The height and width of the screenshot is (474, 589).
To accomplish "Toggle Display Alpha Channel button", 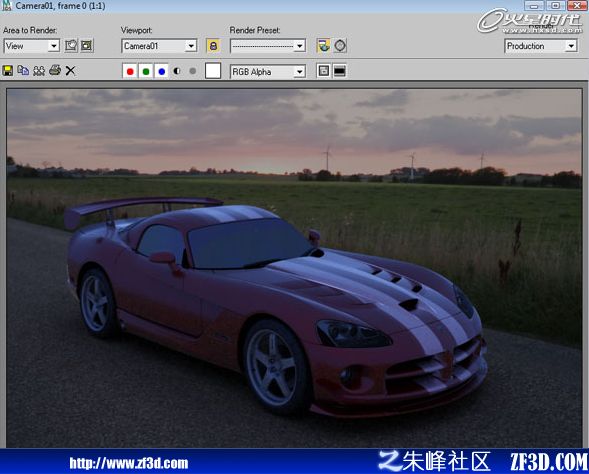I will tap(177, 71).
